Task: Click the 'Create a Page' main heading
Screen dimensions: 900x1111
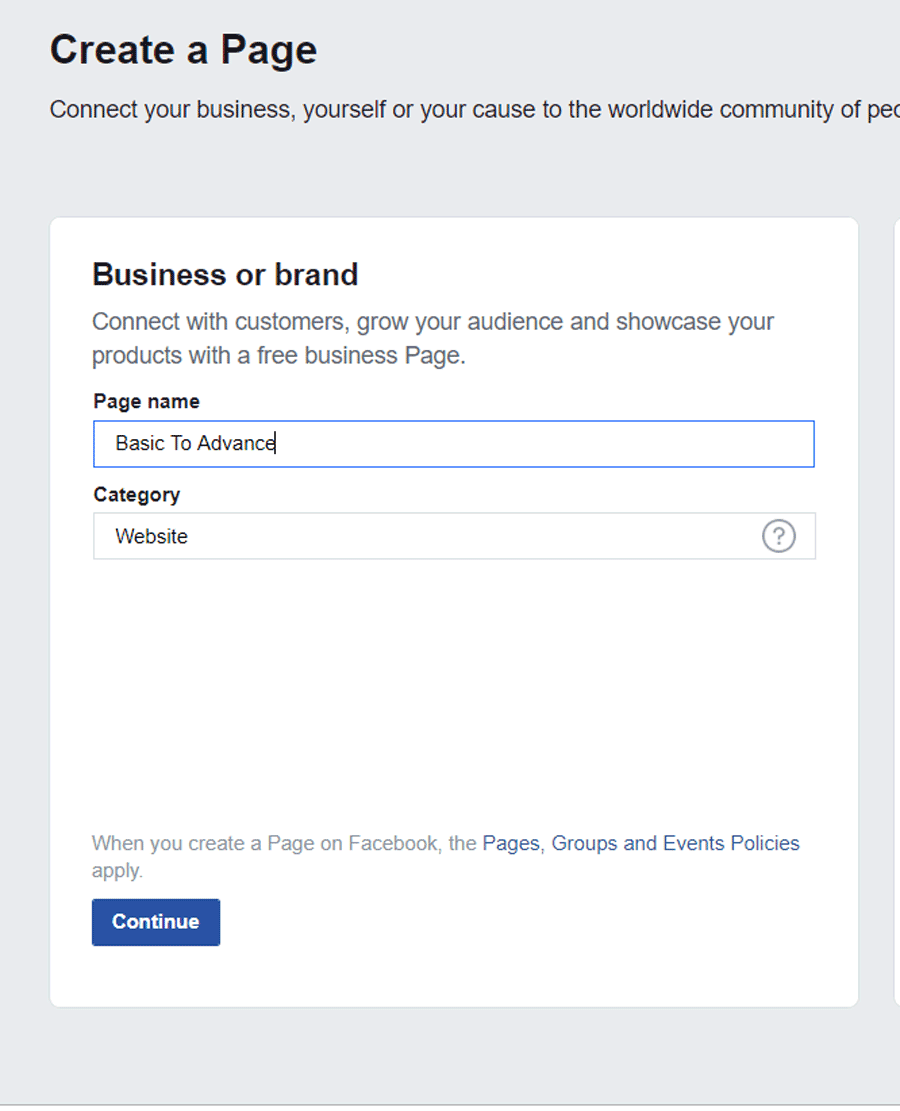Action: pyautogui.click(x=184, y=50)
